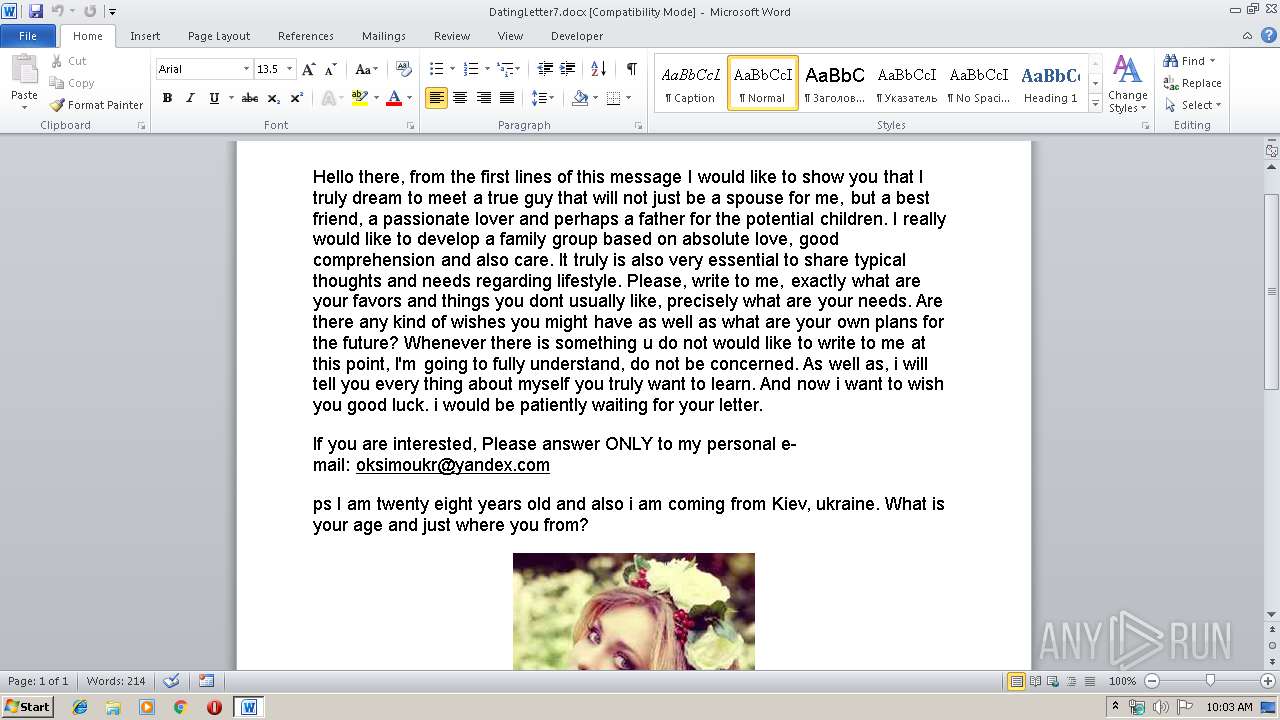Switch to Mailings tab

384,36
